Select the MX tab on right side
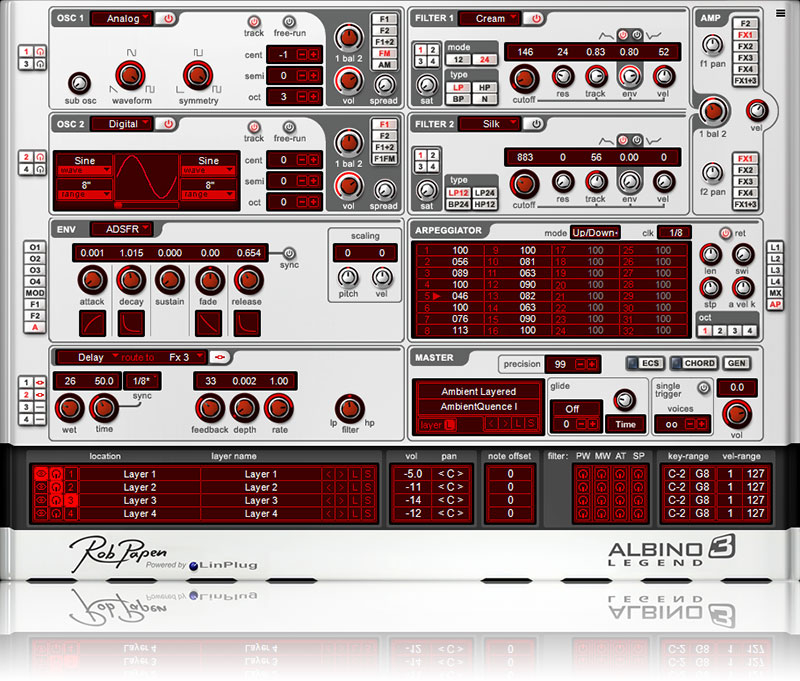The image size is (800, 681). (x=775, y=292)
